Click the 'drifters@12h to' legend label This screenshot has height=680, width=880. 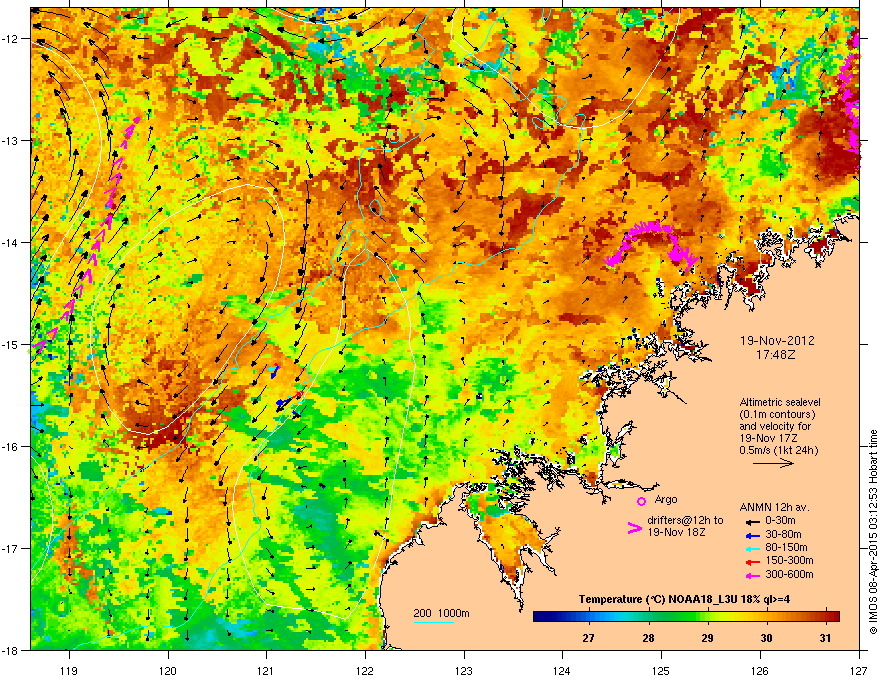click(685, 520)
